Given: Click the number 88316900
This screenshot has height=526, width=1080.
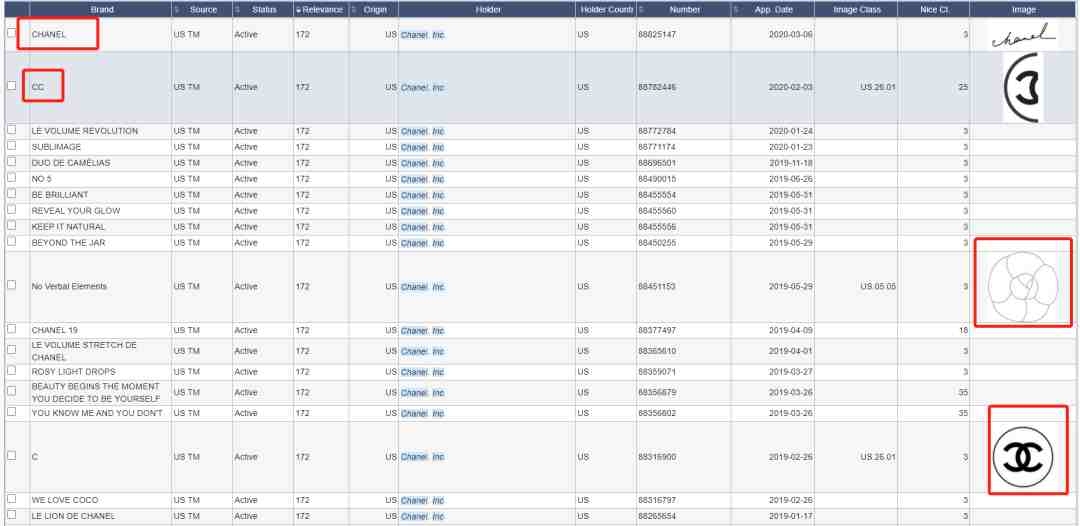Looking at the screenshot, I should [x=656, y=457].
